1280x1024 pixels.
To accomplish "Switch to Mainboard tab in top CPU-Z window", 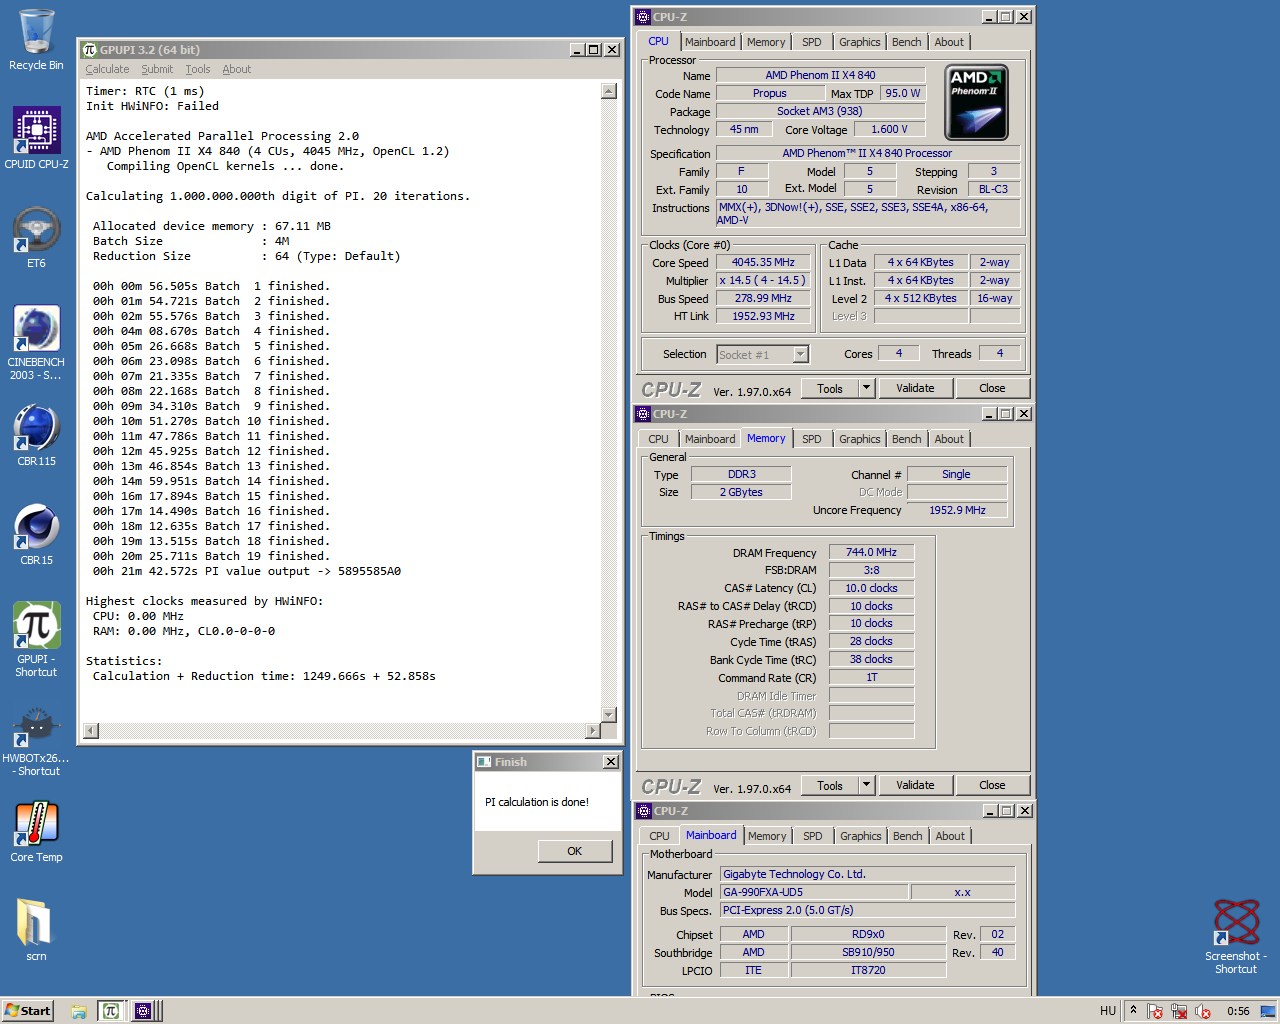I will pos(710,42).
